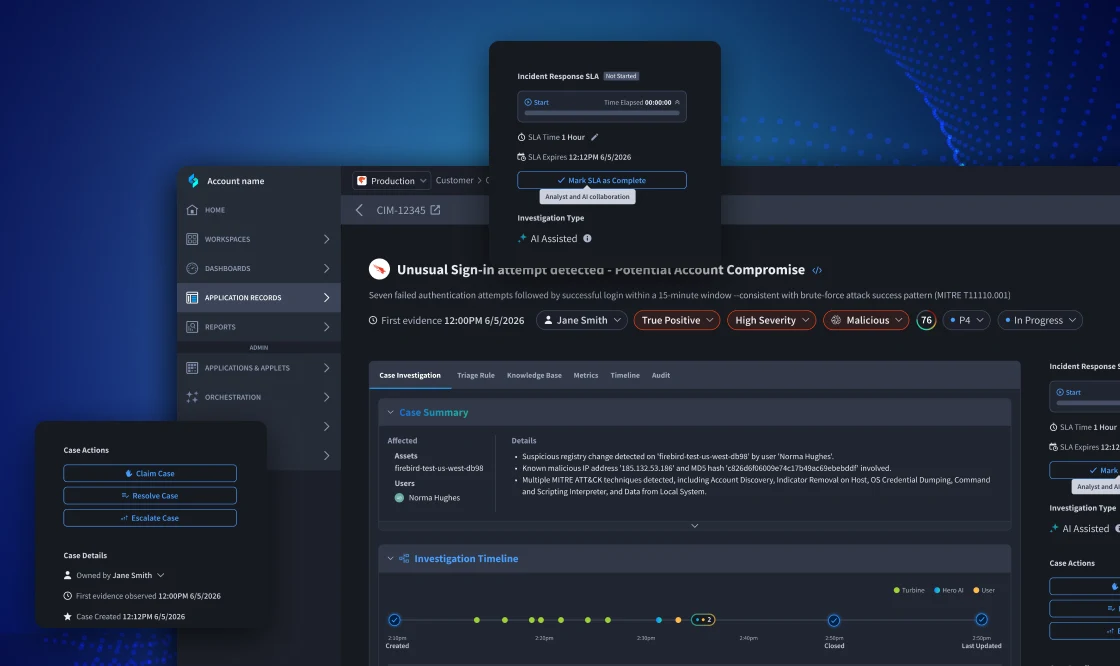
Task: Click the red alert source icon by title
Action: click(x=379, y=269)
